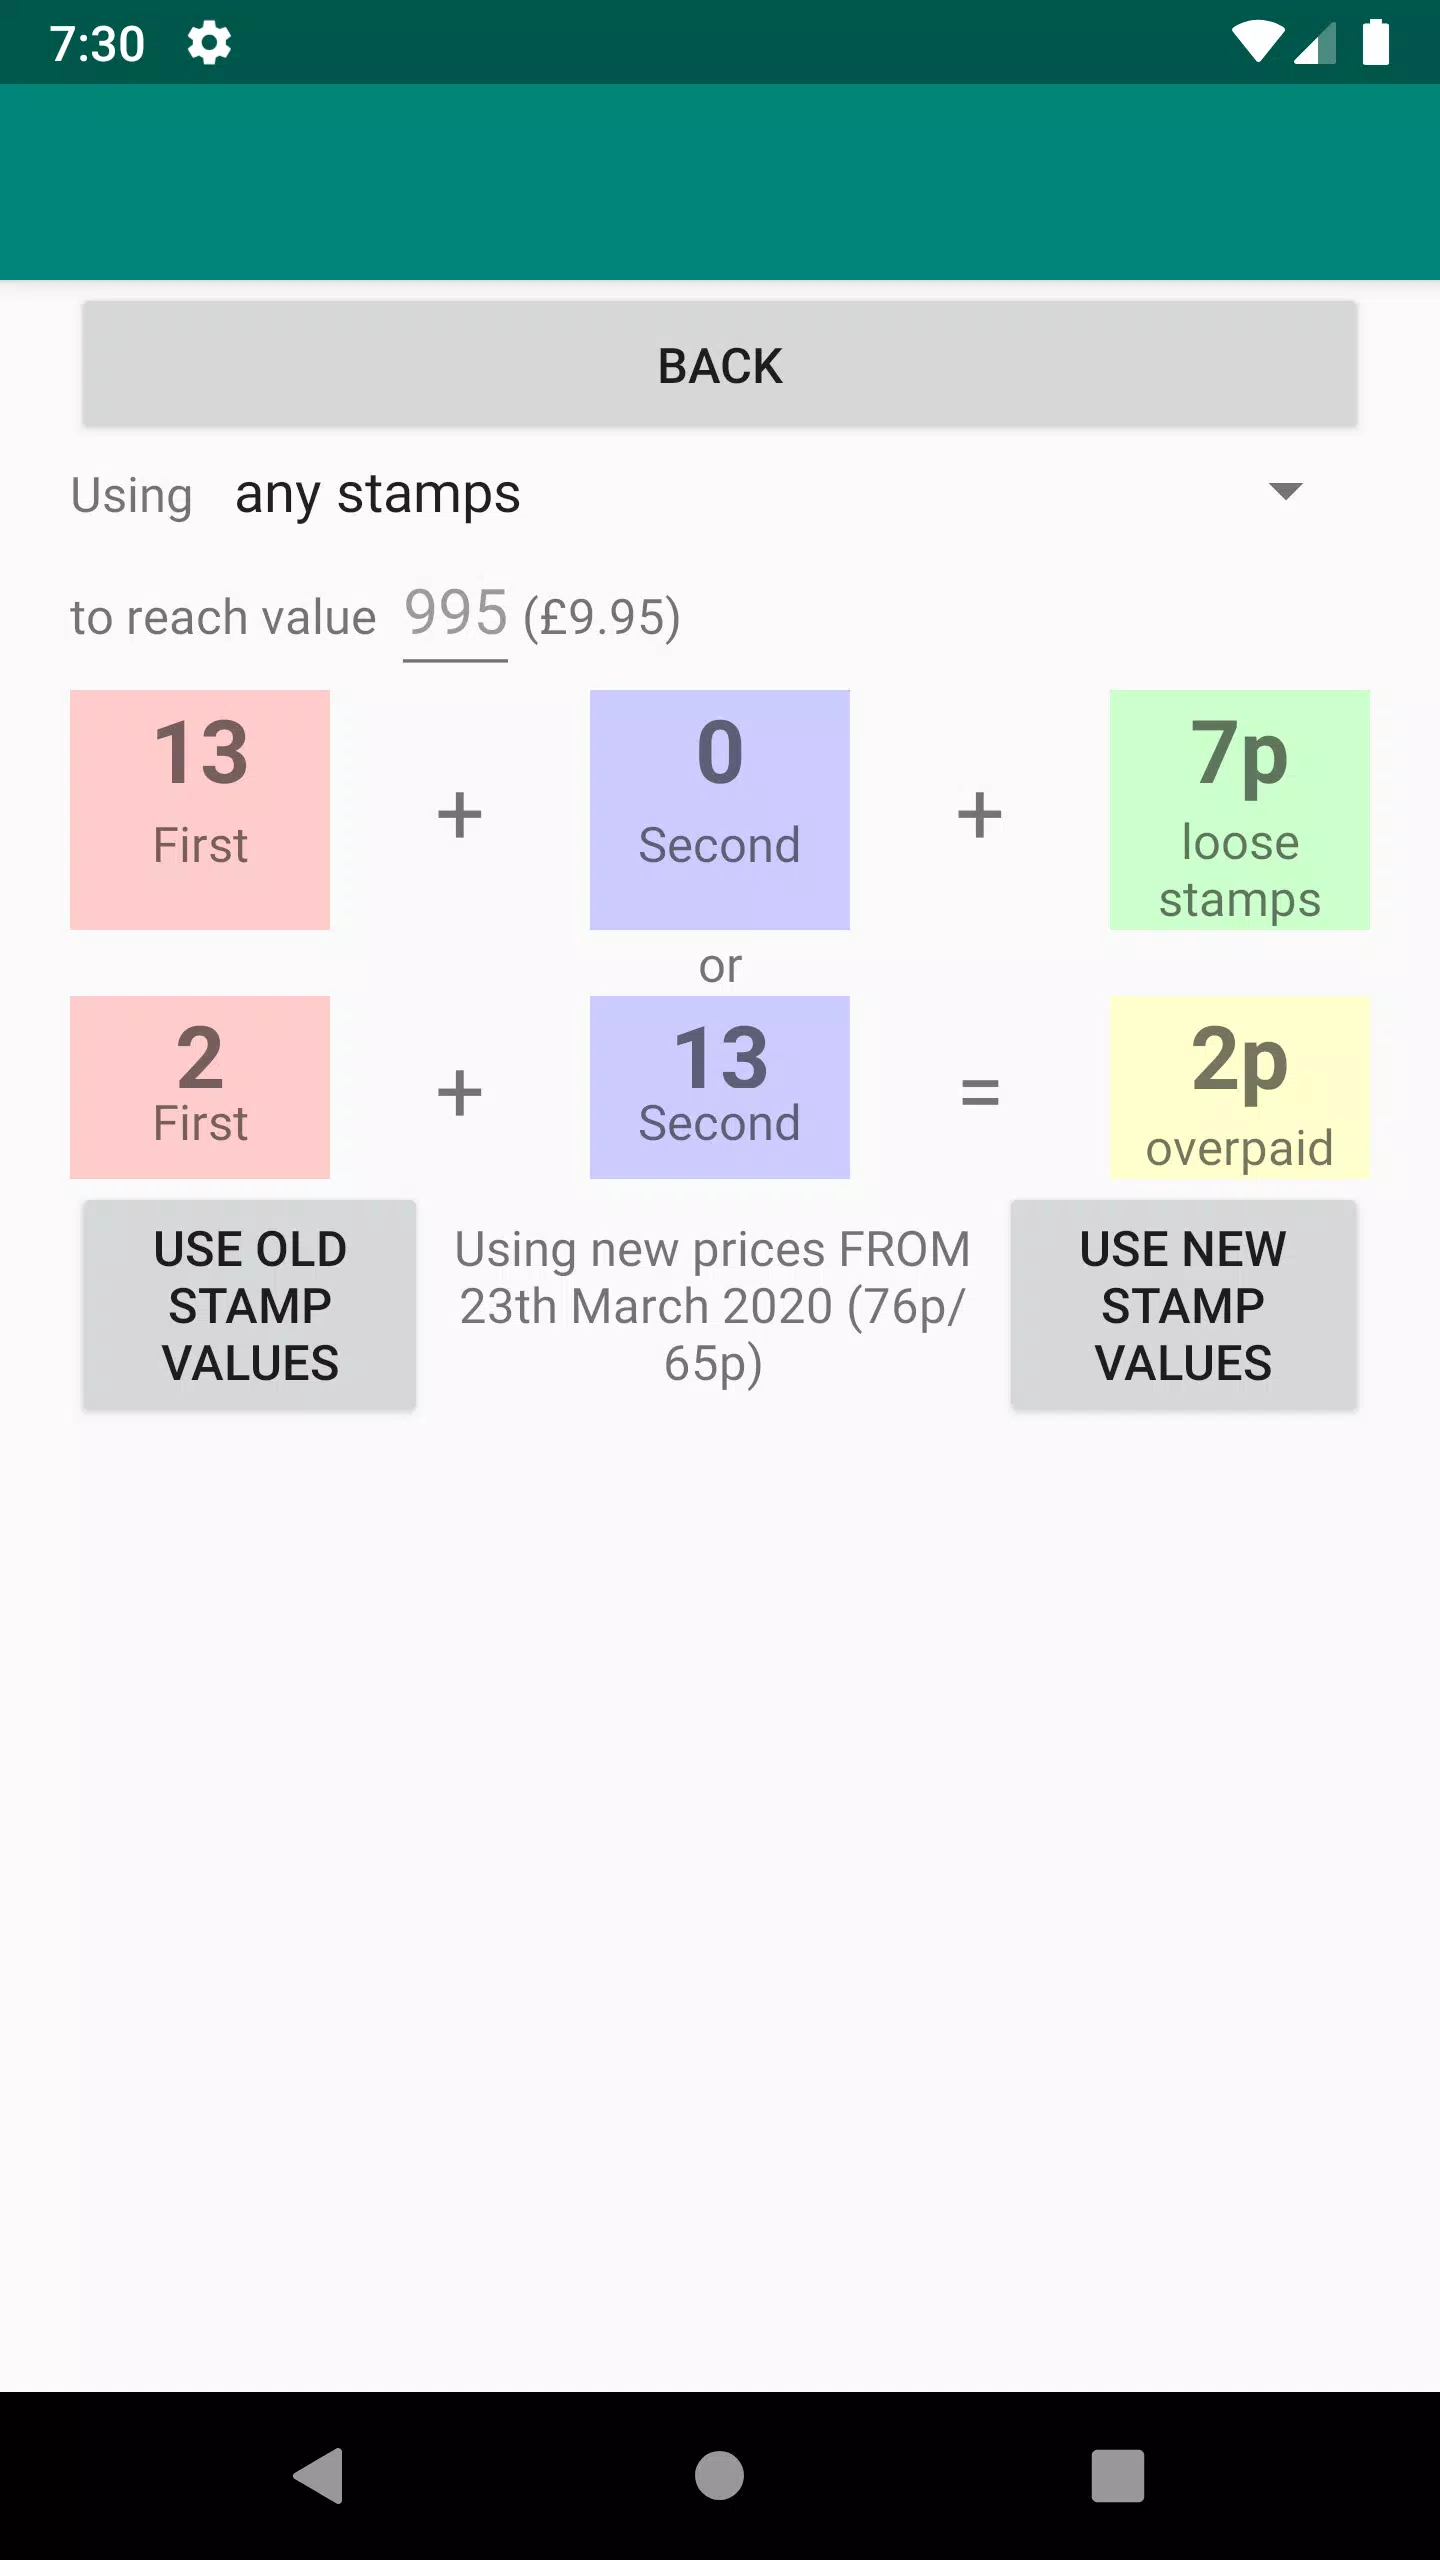Image resolution: width=1440 pixels, height=2560 pixels.
Task: Select the 'any stamps' spinner text
Action: tap(378, 494)
